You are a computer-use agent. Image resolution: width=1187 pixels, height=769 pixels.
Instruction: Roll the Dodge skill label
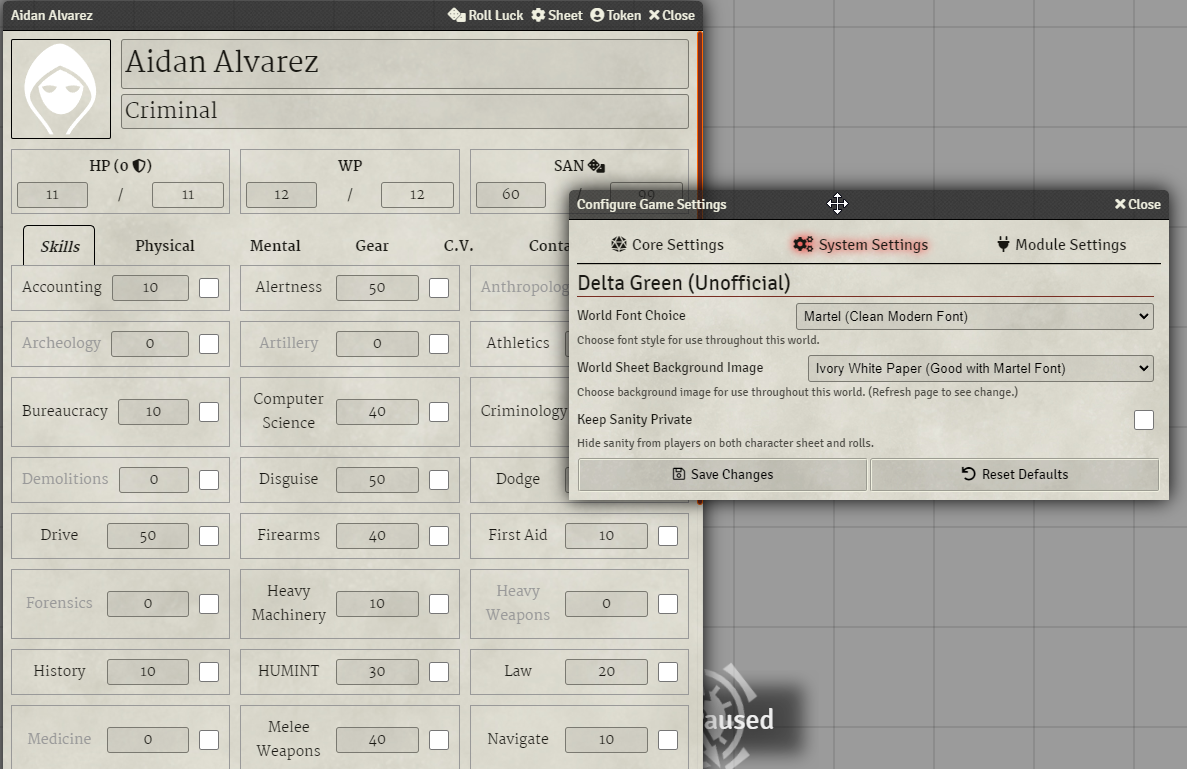click(x=518, y=479)
